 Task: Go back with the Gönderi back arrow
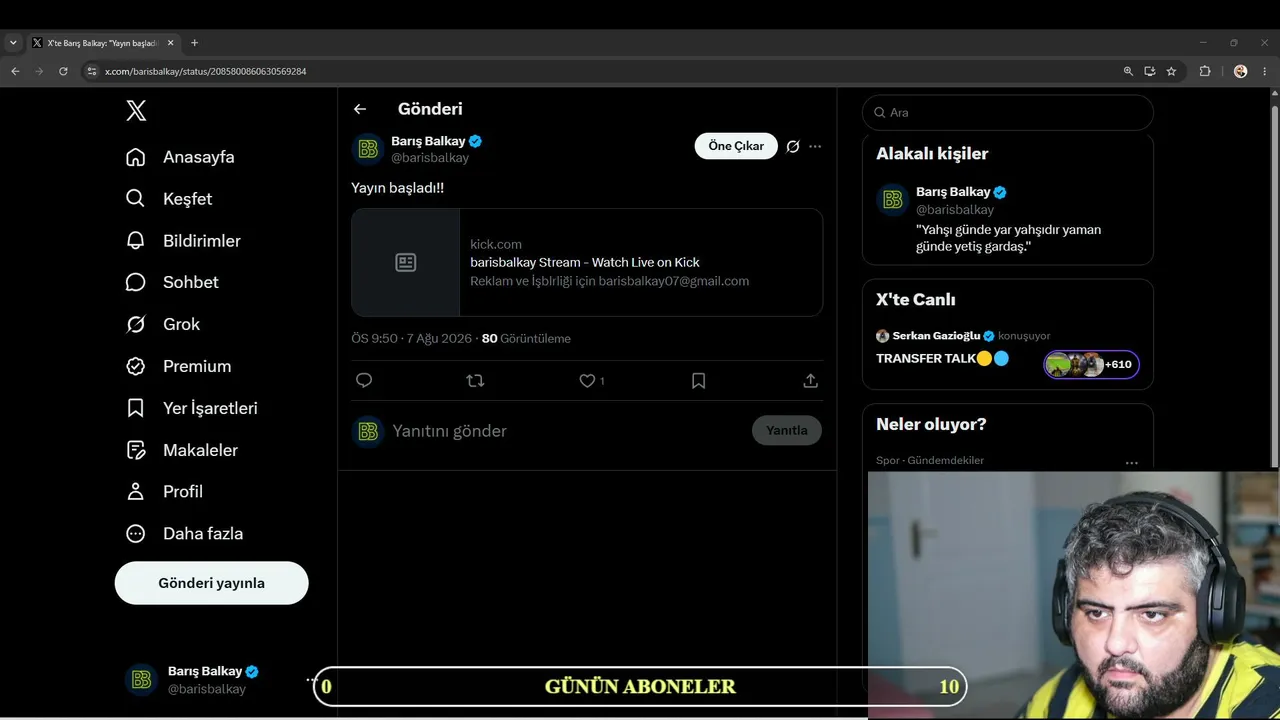point(360,109)
